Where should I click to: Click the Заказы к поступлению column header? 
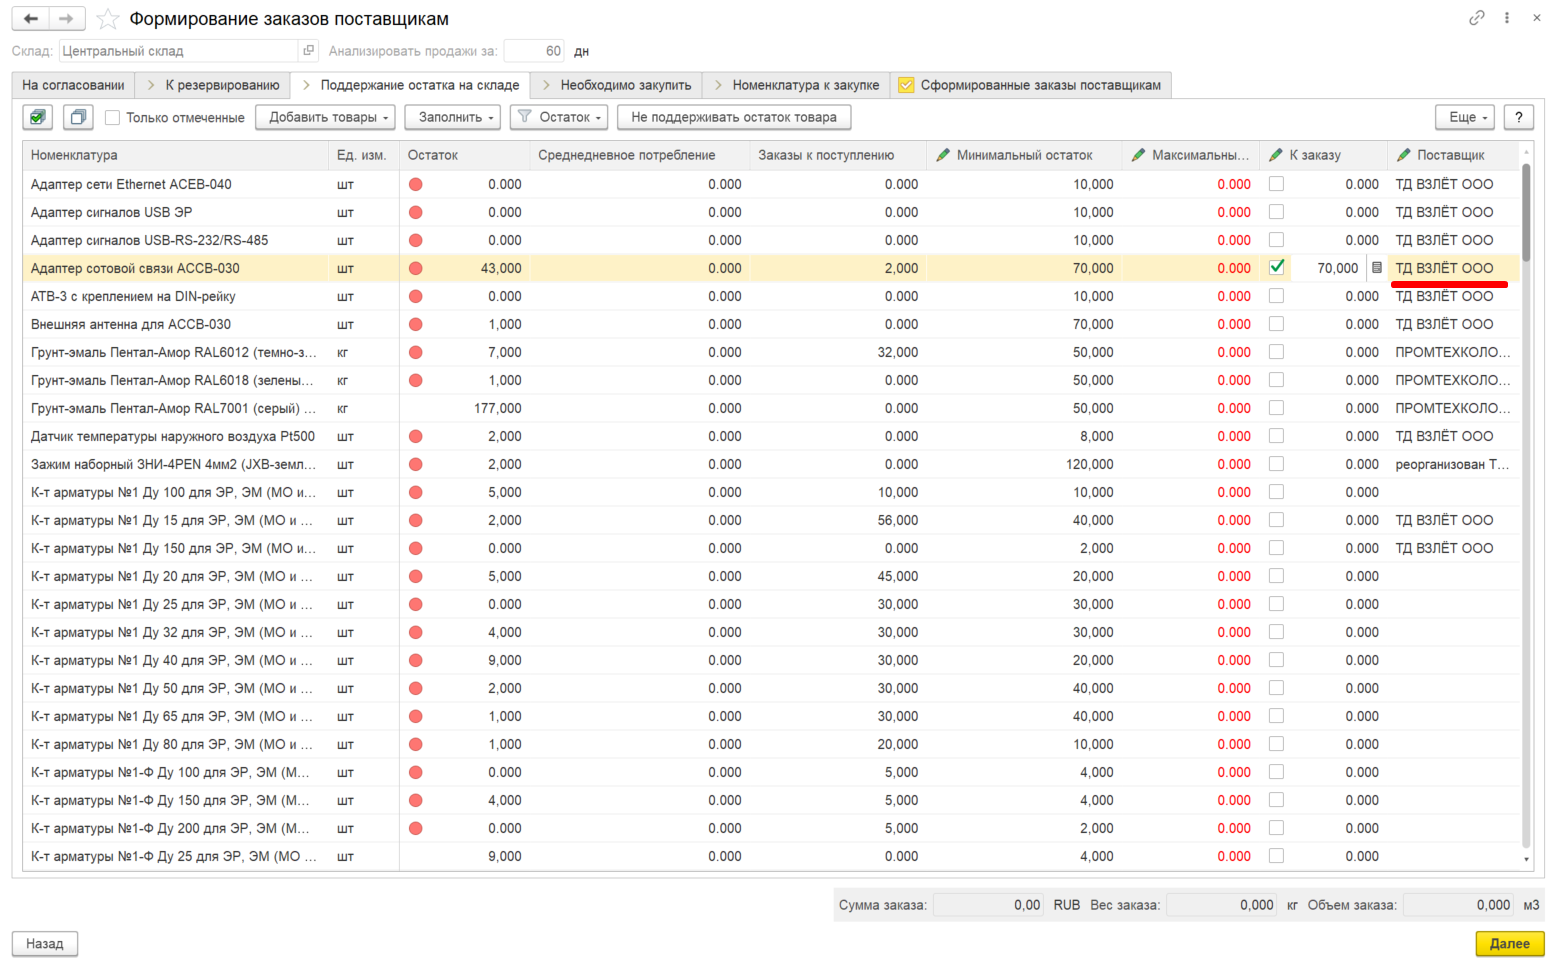click(838, 155)
